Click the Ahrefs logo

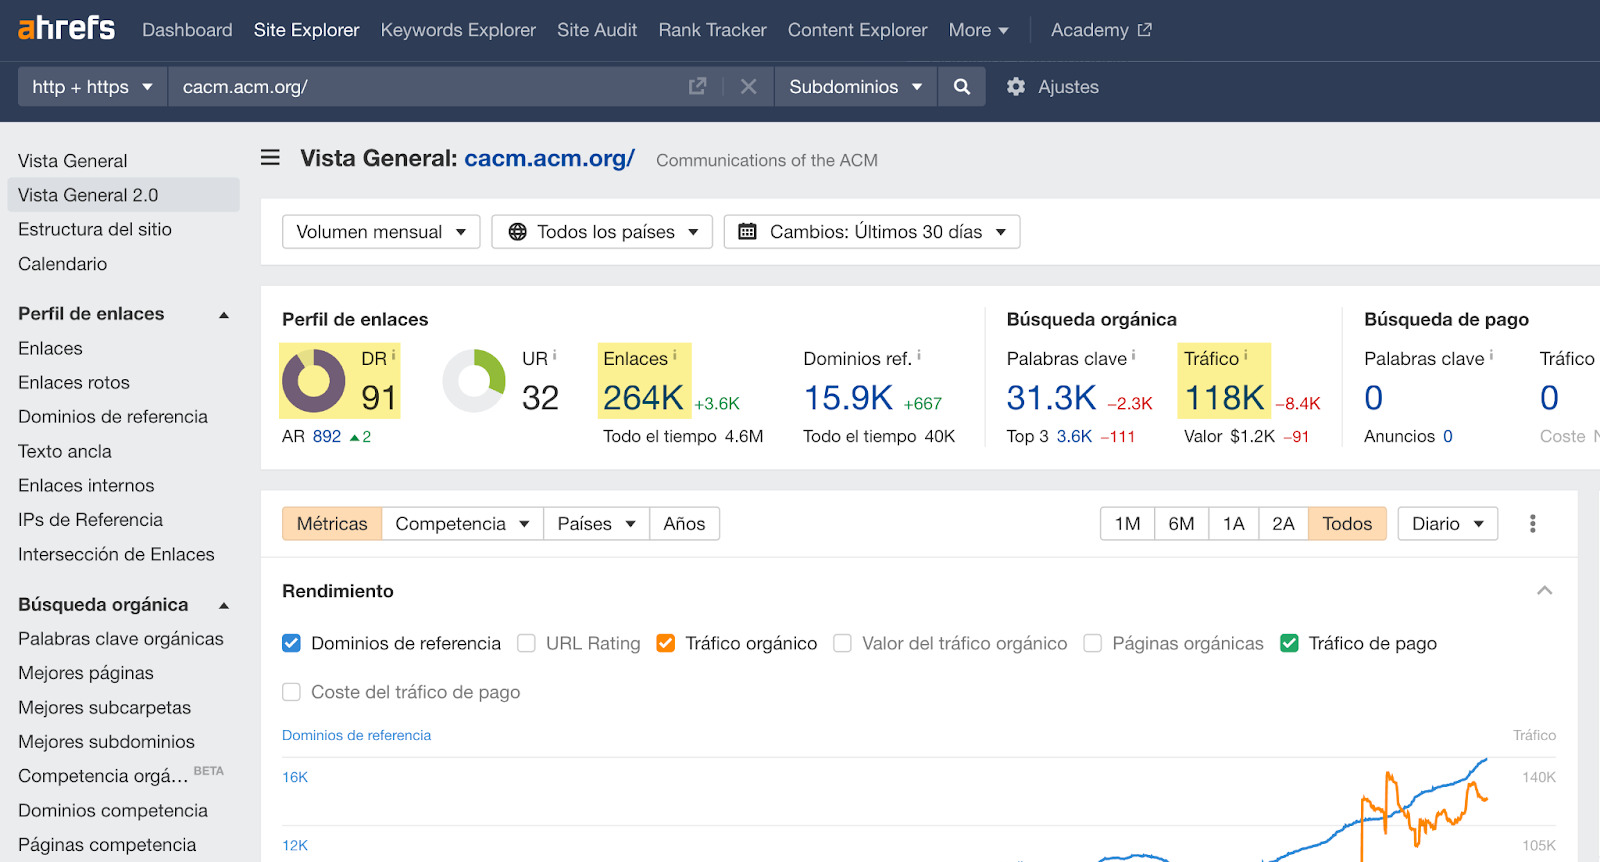(66, 29)
